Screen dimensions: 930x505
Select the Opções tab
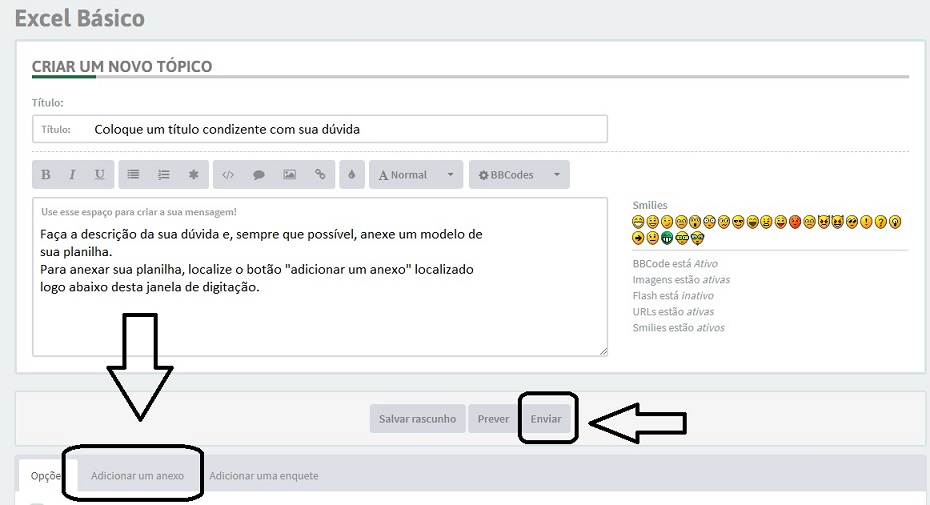[x=46, y=475]
